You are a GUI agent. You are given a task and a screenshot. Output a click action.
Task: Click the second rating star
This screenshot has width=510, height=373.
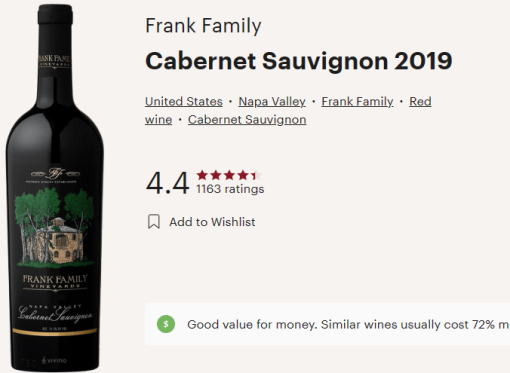point(216,175)
